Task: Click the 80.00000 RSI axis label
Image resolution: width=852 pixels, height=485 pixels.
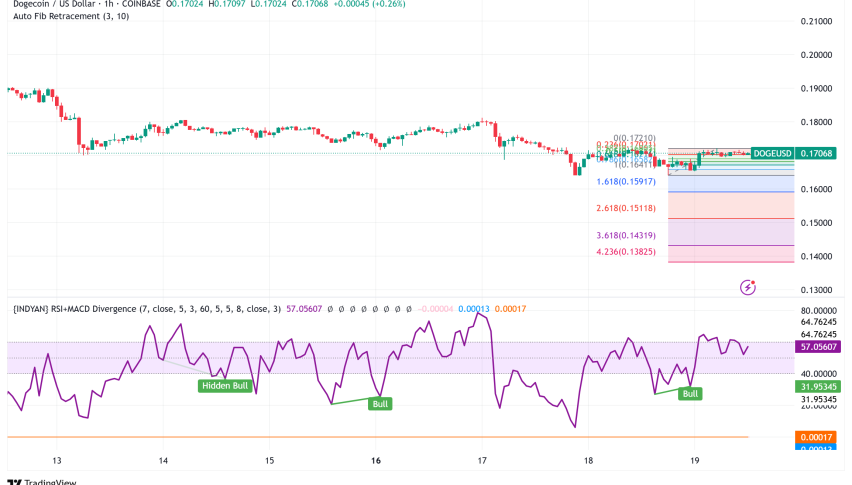Action: click(818, 311)
